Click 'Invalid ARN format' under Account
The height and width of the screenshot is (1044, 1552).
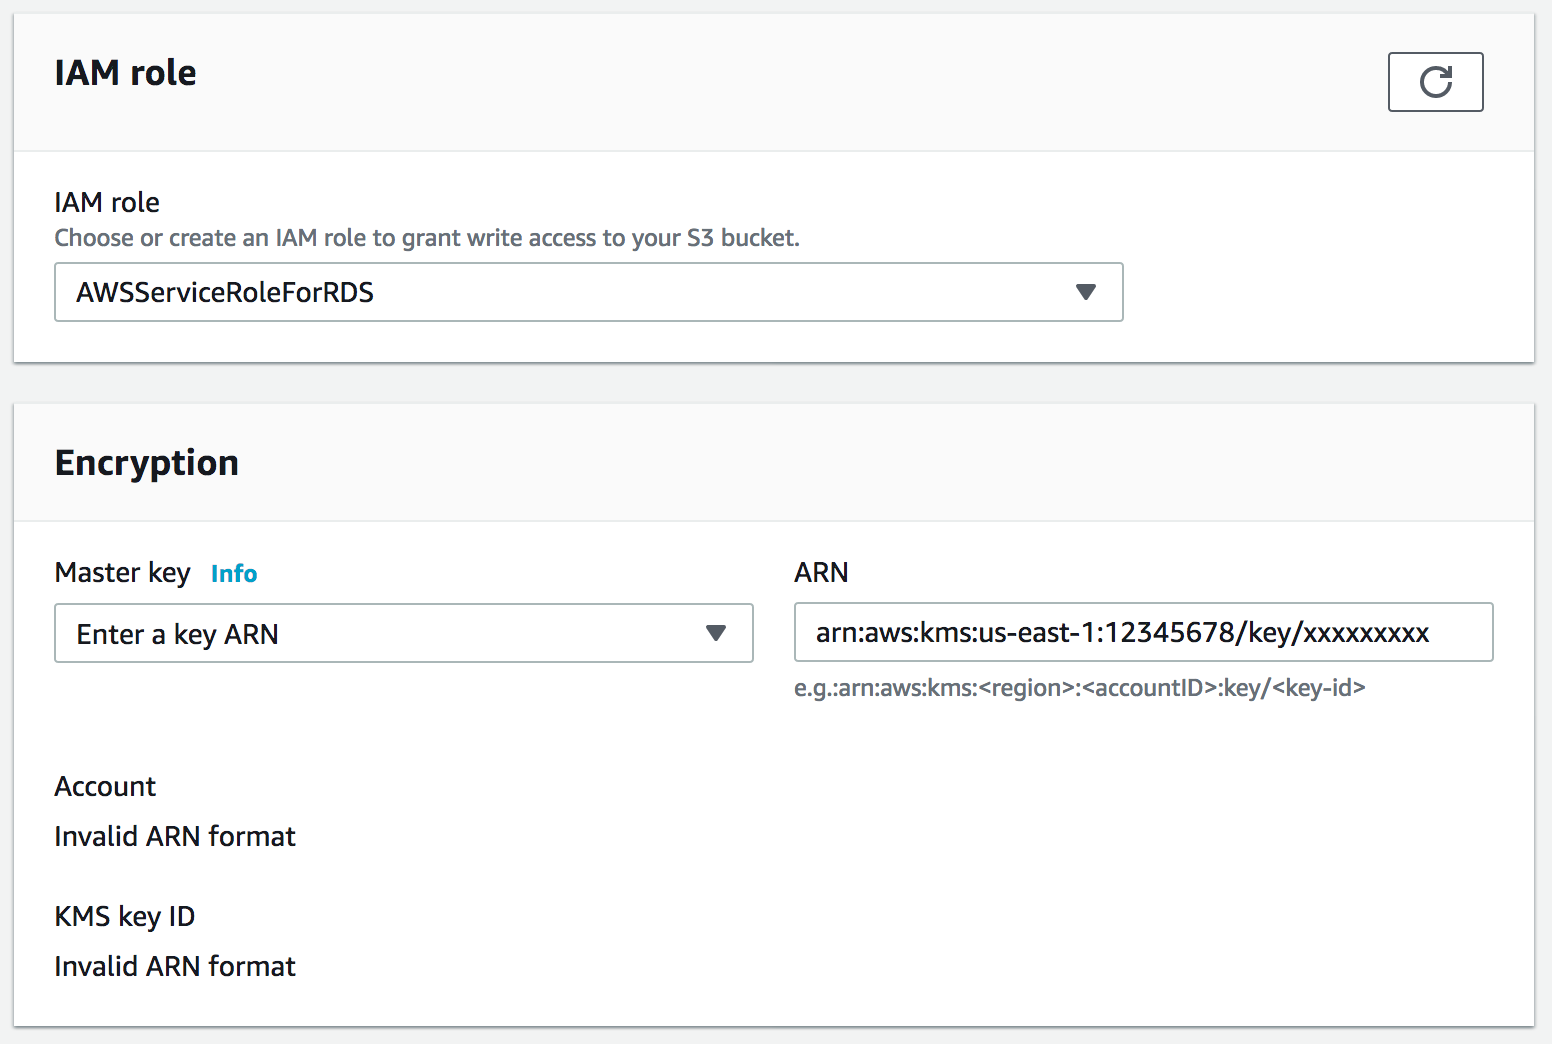[175, 836]
